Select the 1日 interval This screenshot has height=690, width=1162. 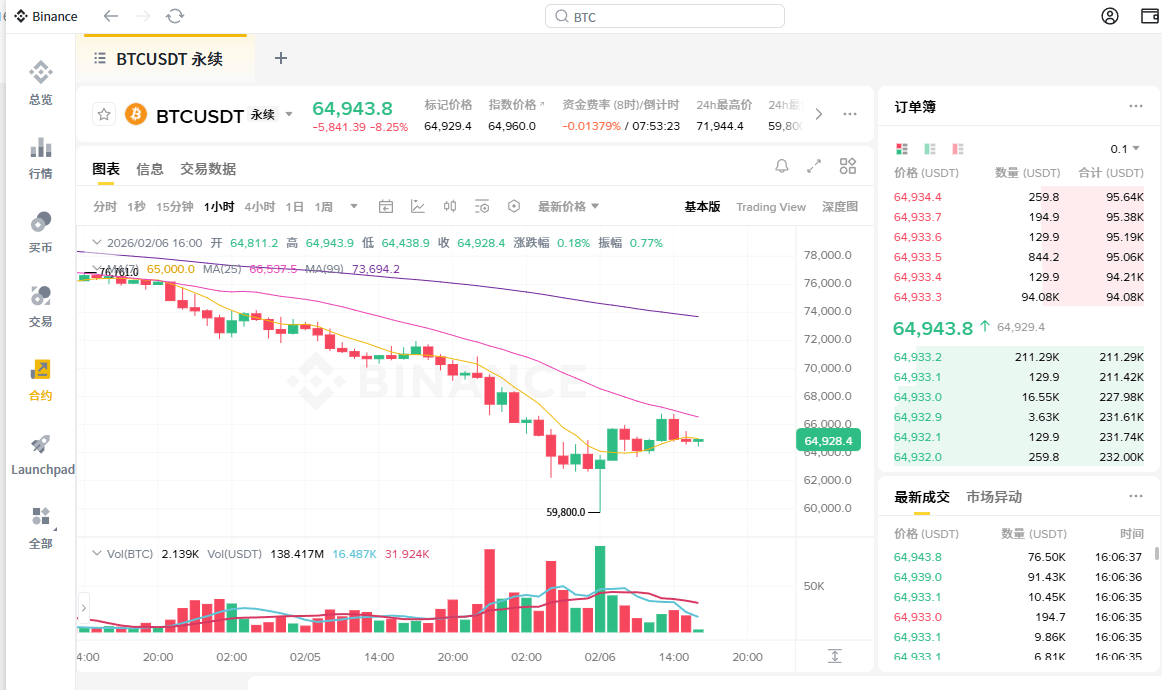point(294,207)
